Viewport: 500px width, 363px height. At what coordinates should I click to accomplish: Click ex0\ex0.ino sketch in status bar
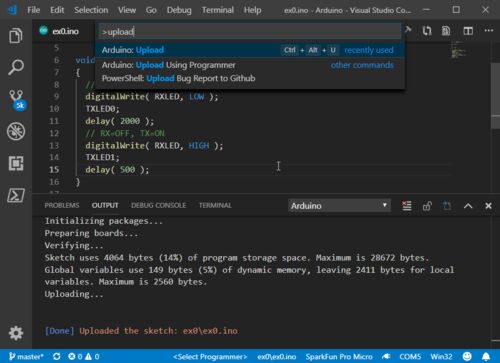click(x=277, y=357)
